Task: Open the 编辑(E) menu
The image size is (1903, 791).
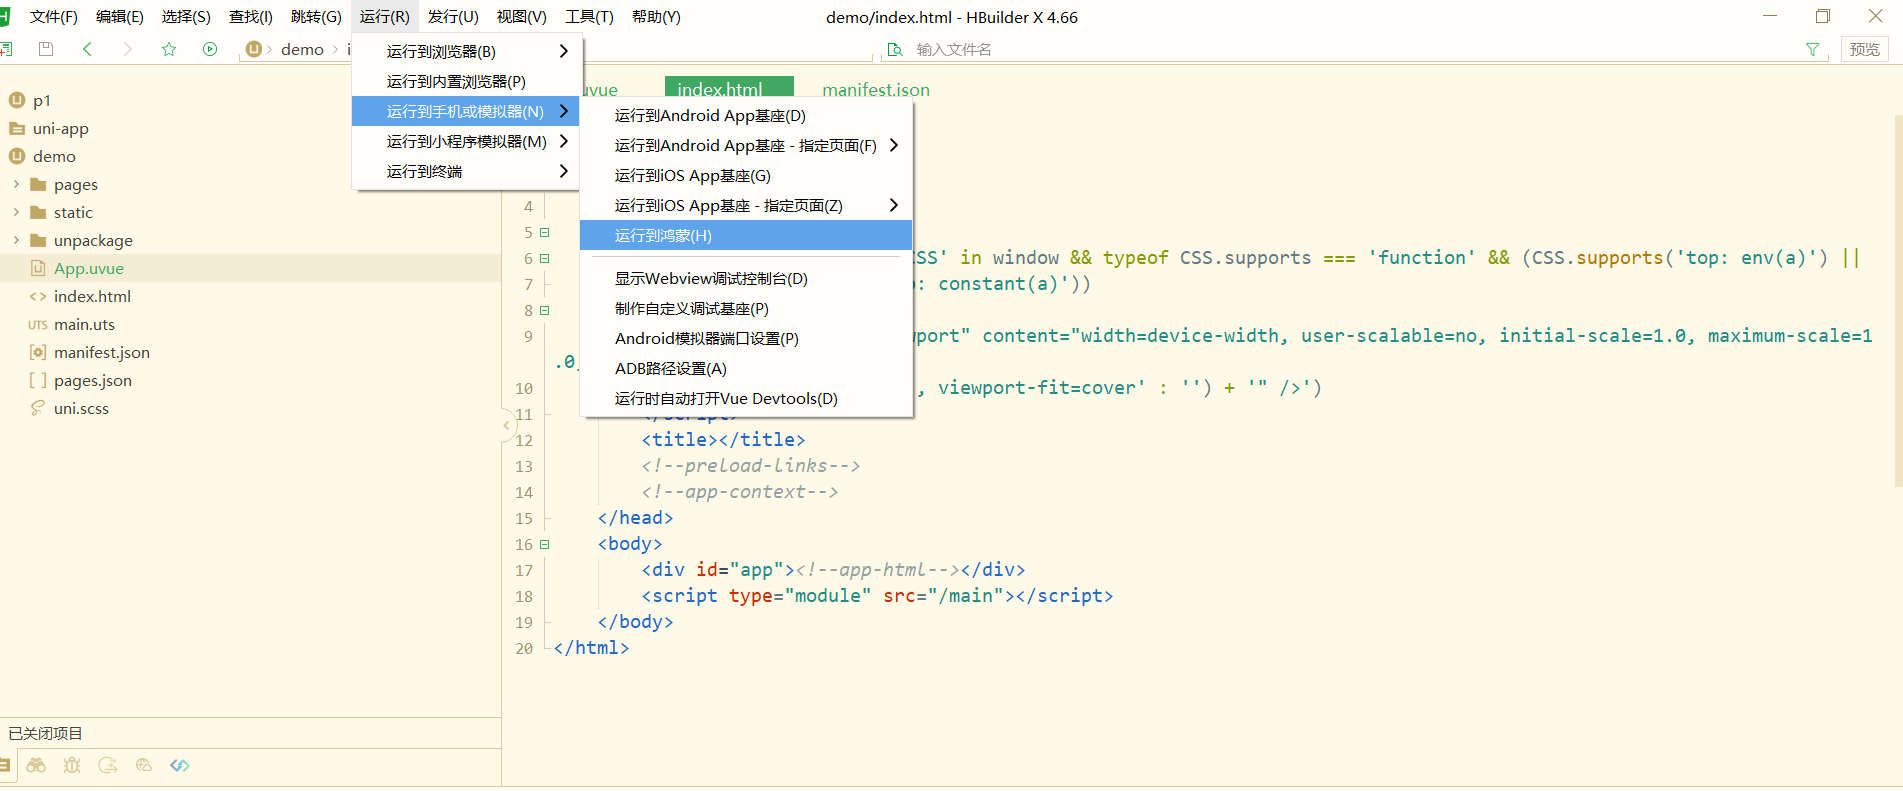Action: coord(119,17)
